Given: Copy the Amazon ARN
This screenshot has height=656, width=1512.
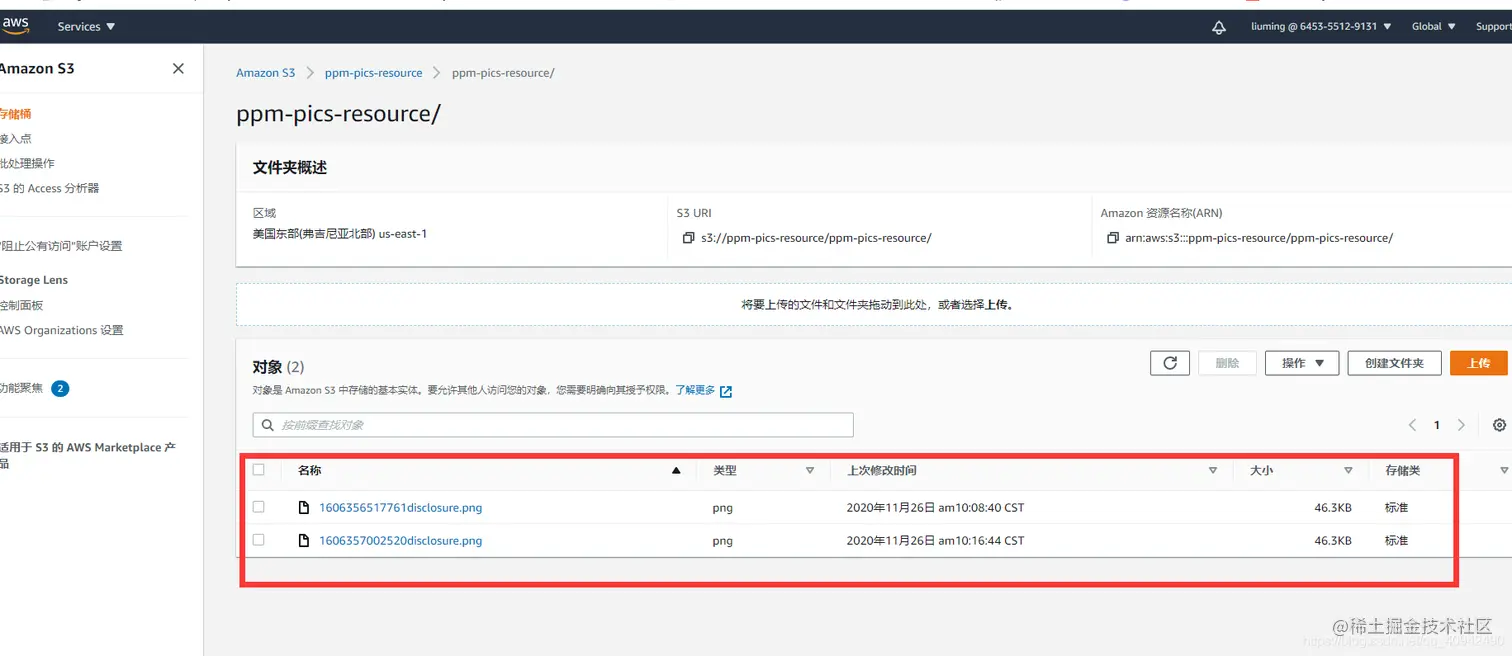Looking at the screenshot, I should point(1113,238).
